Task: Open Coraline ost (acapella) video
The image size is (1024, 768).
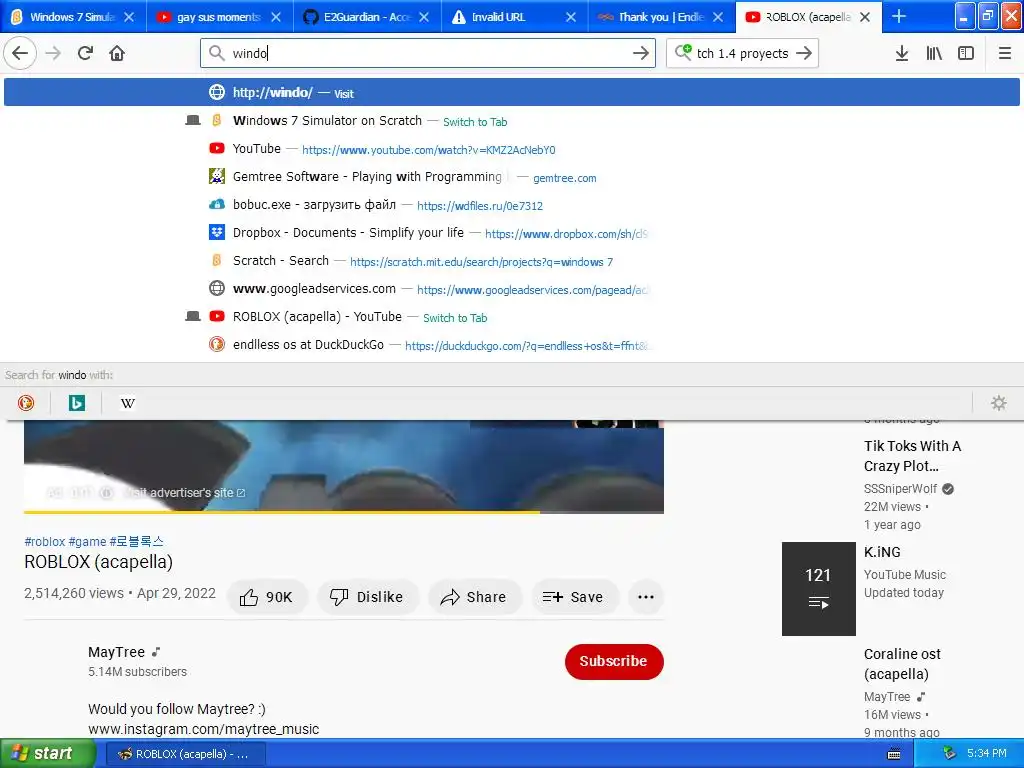Action: click(x=902, y=664)
